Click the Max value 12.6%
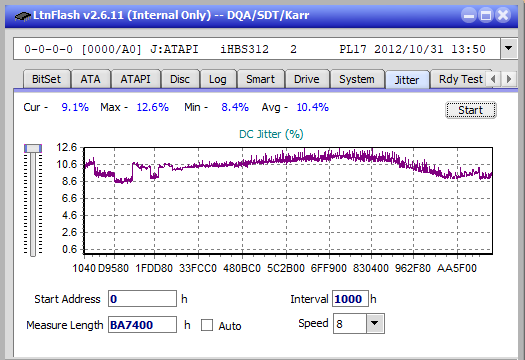This screenshot has width=525, height=360. [153, 107]
